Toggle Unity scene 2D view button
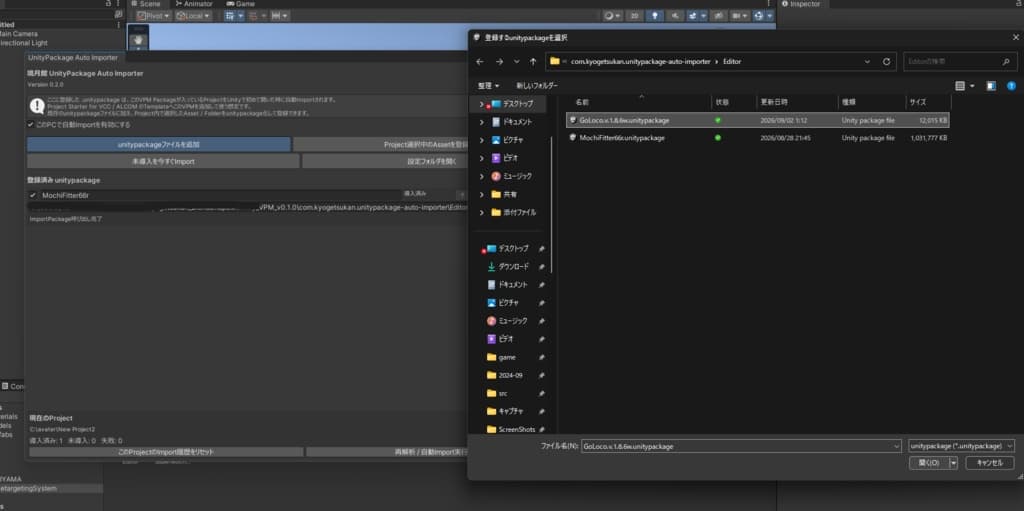This screenshot has height=511, width=1024. [634, 16]
